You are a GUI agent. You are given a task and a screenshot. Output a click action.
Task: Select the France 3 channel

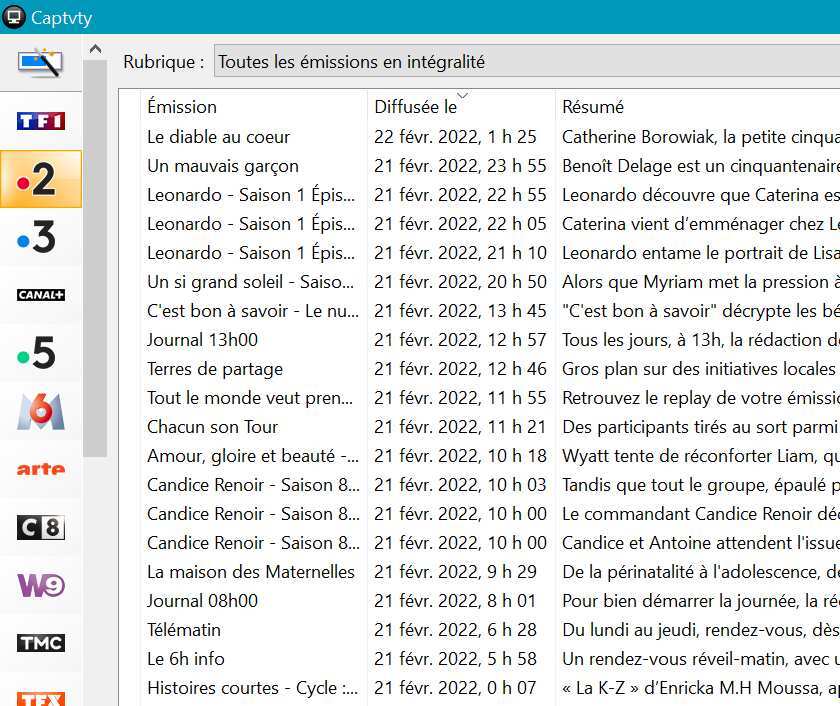click(41, 237)
